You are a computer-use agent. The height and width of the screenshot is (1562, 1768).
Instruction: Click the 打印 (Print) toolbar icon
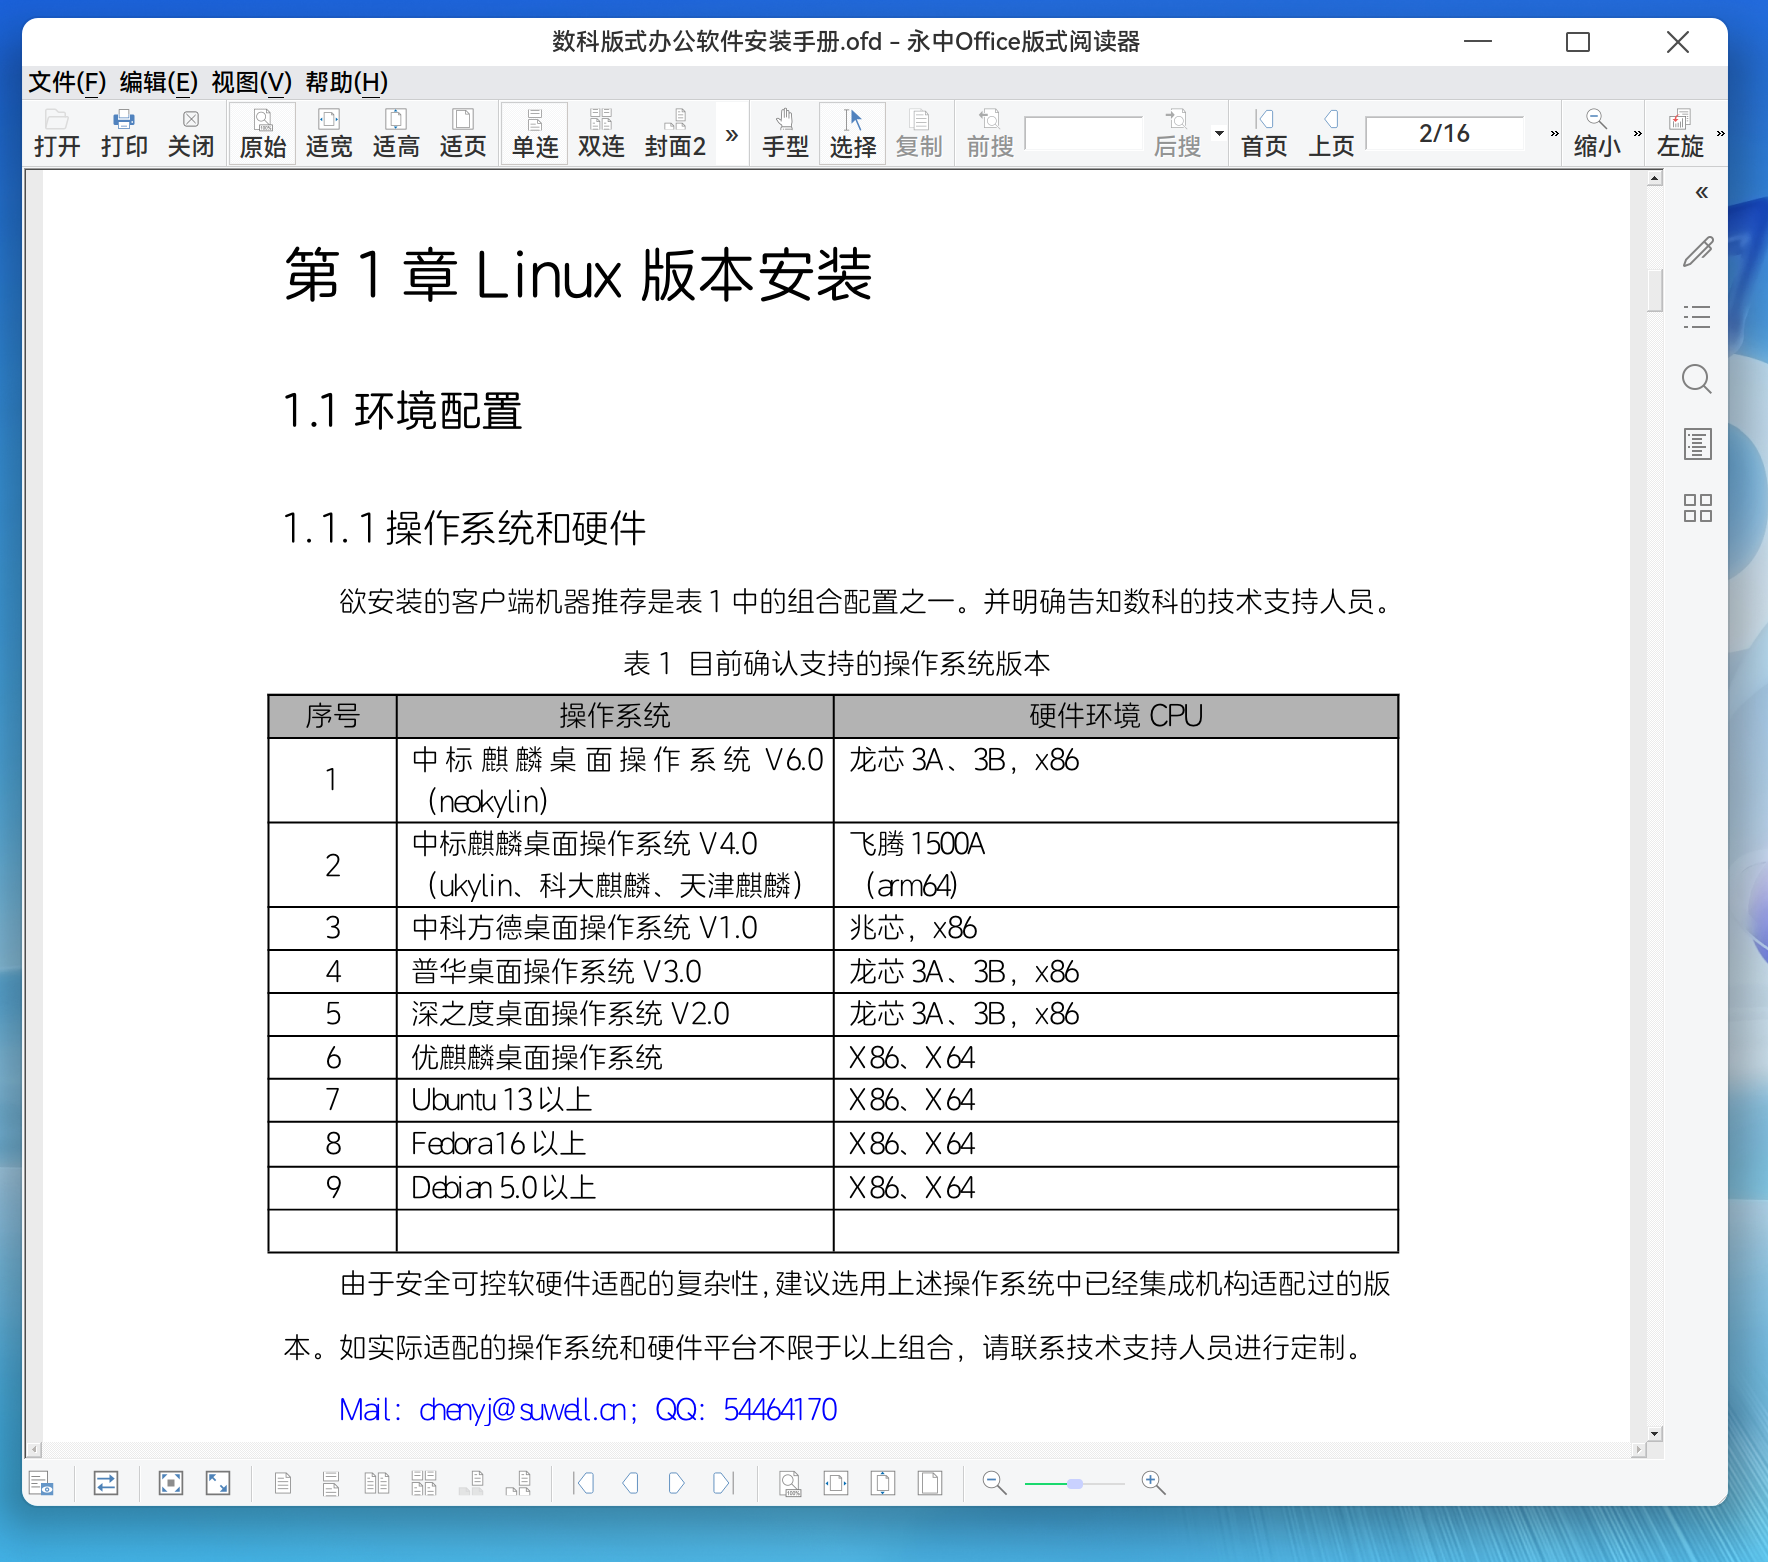pos(124,133)
